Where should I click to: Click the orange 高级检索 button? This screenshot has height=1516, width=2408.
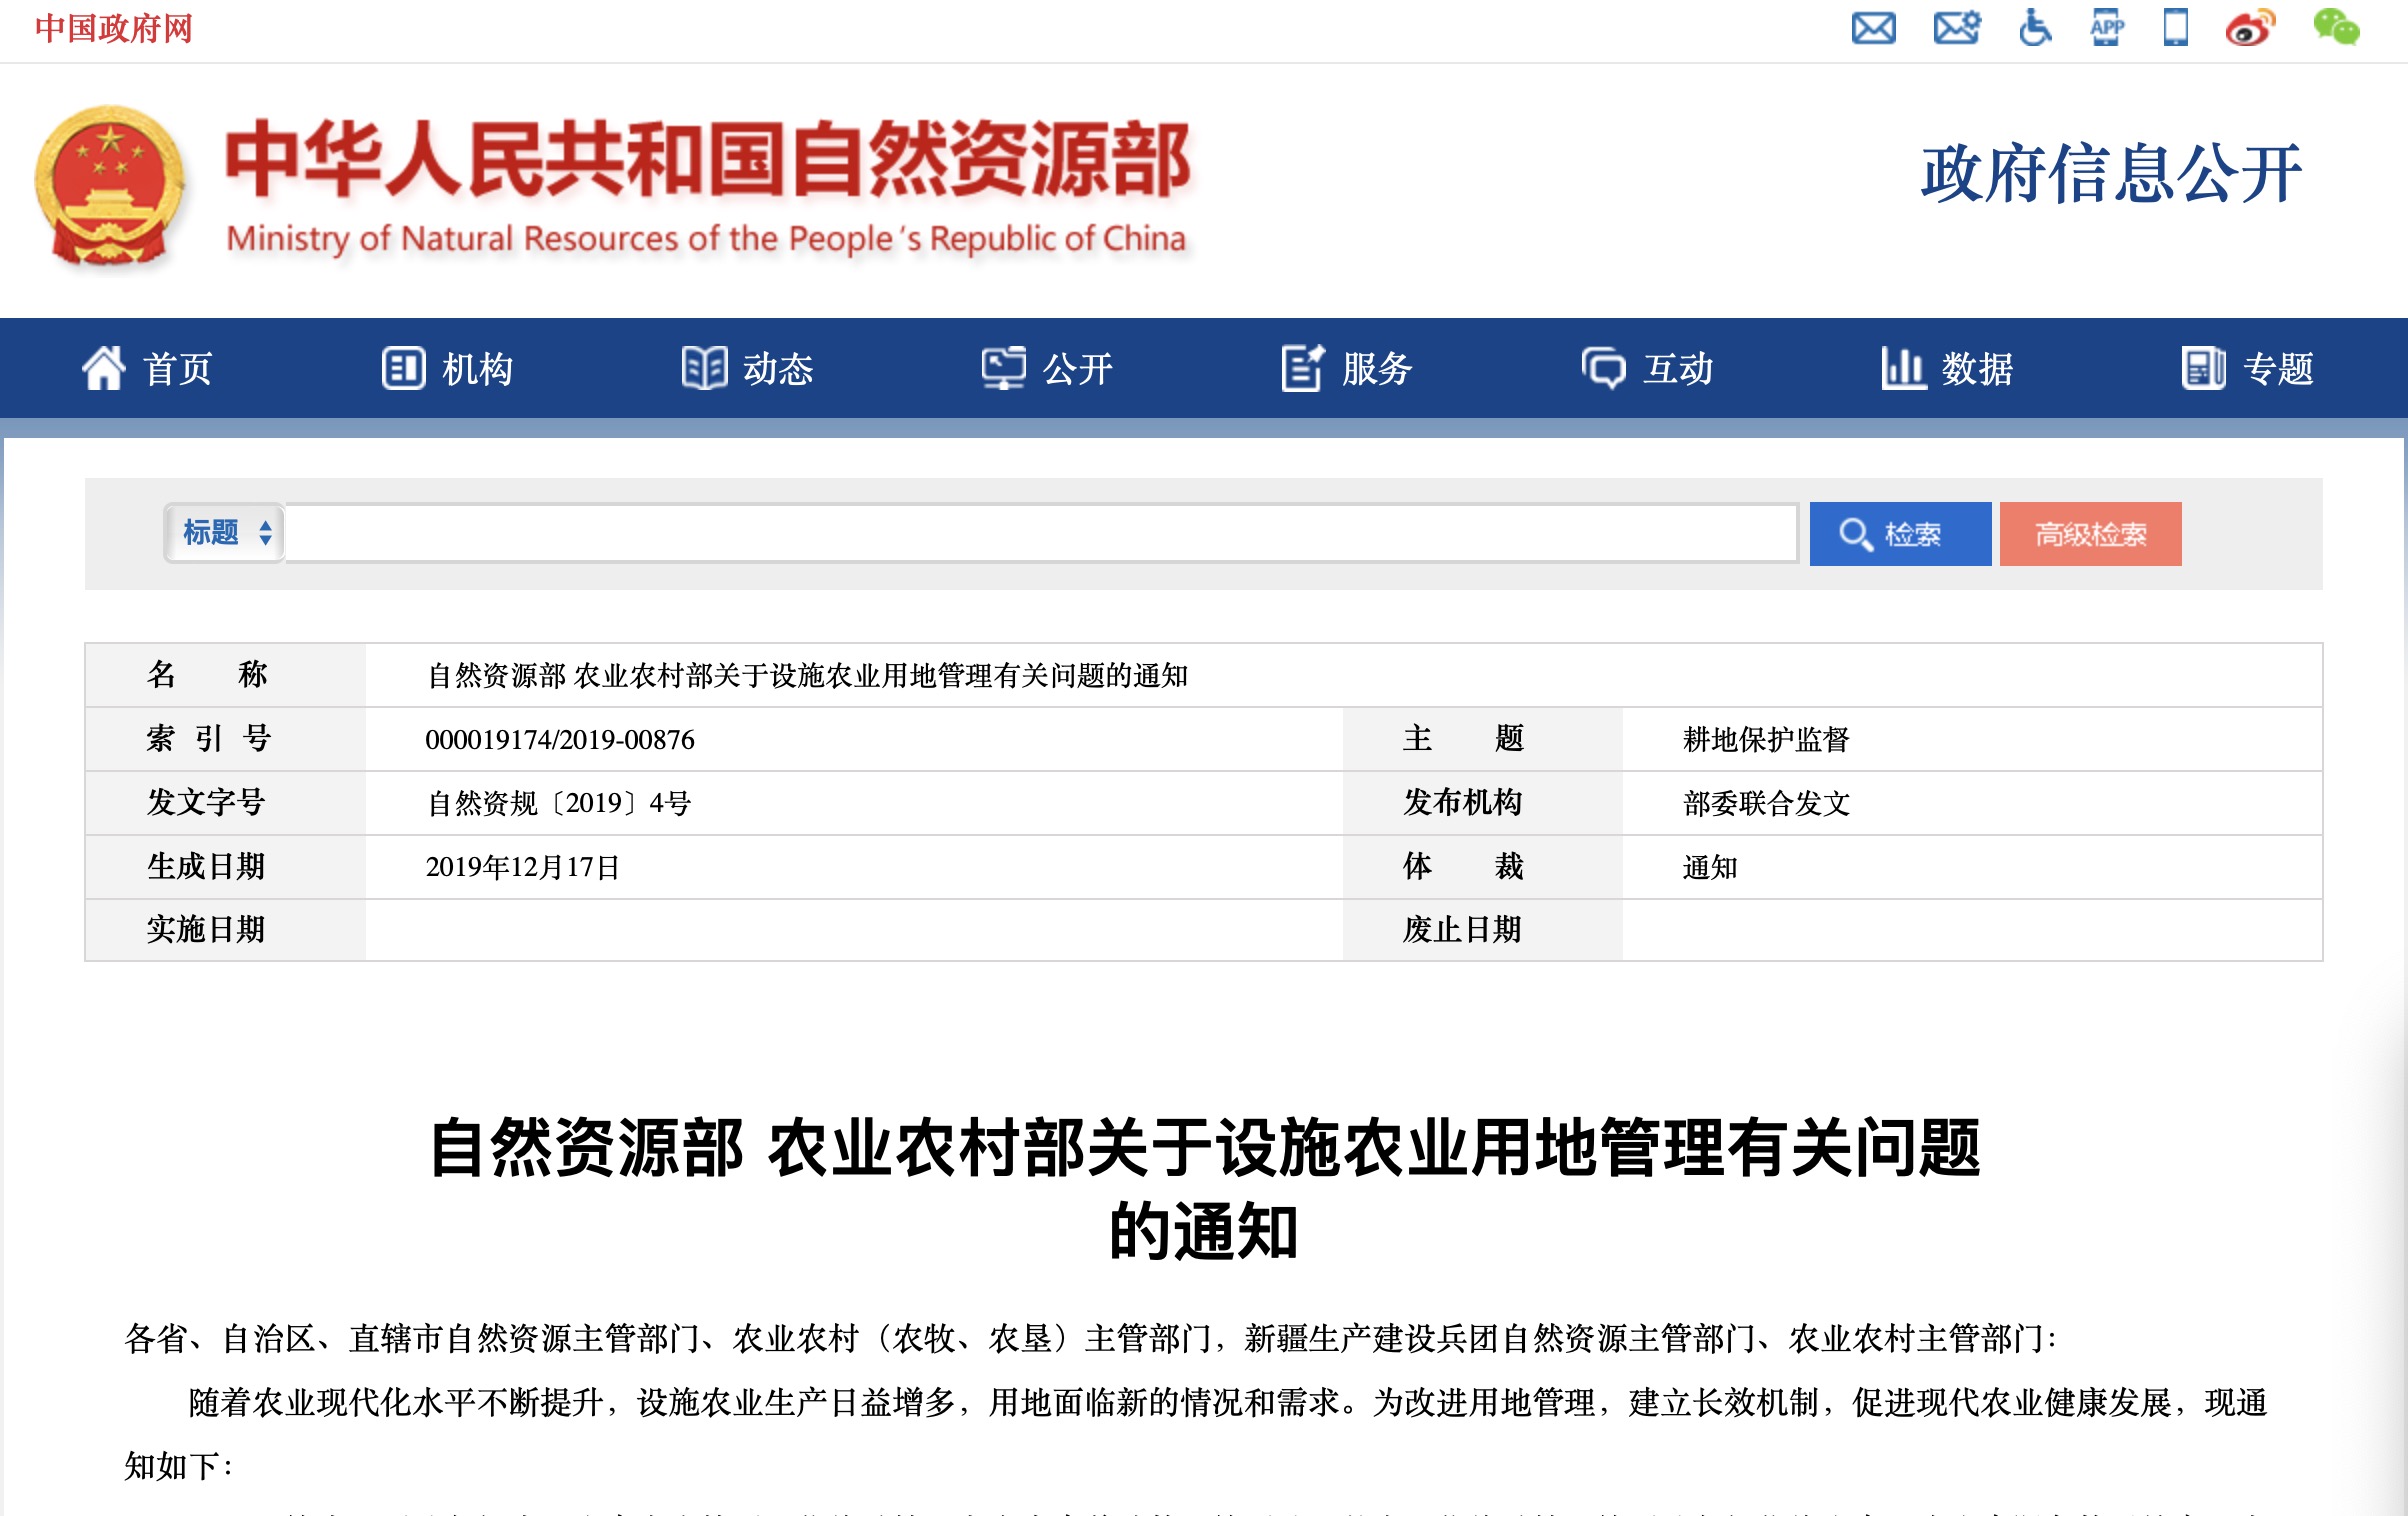pos(2090,534)
